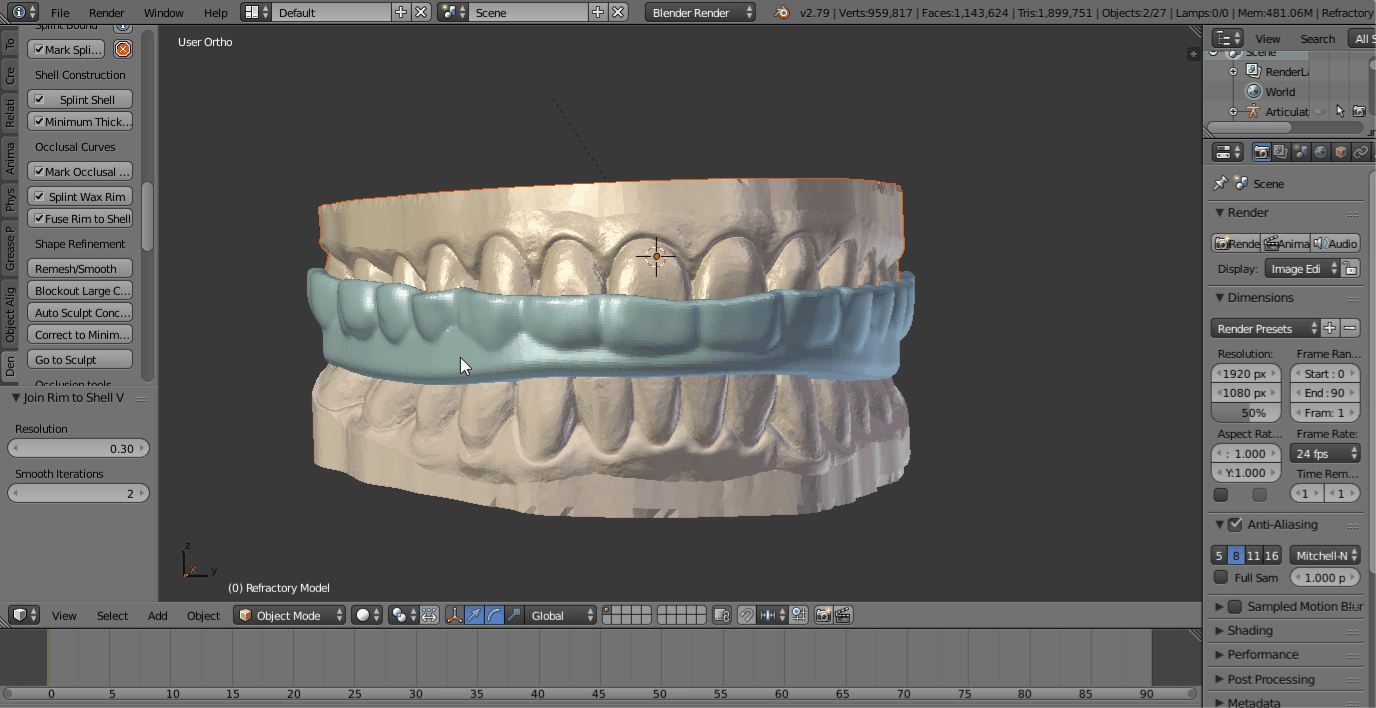Toggle Mark Occlusal checkbox
Screen dimensions: 1376x708
point(39,172)
